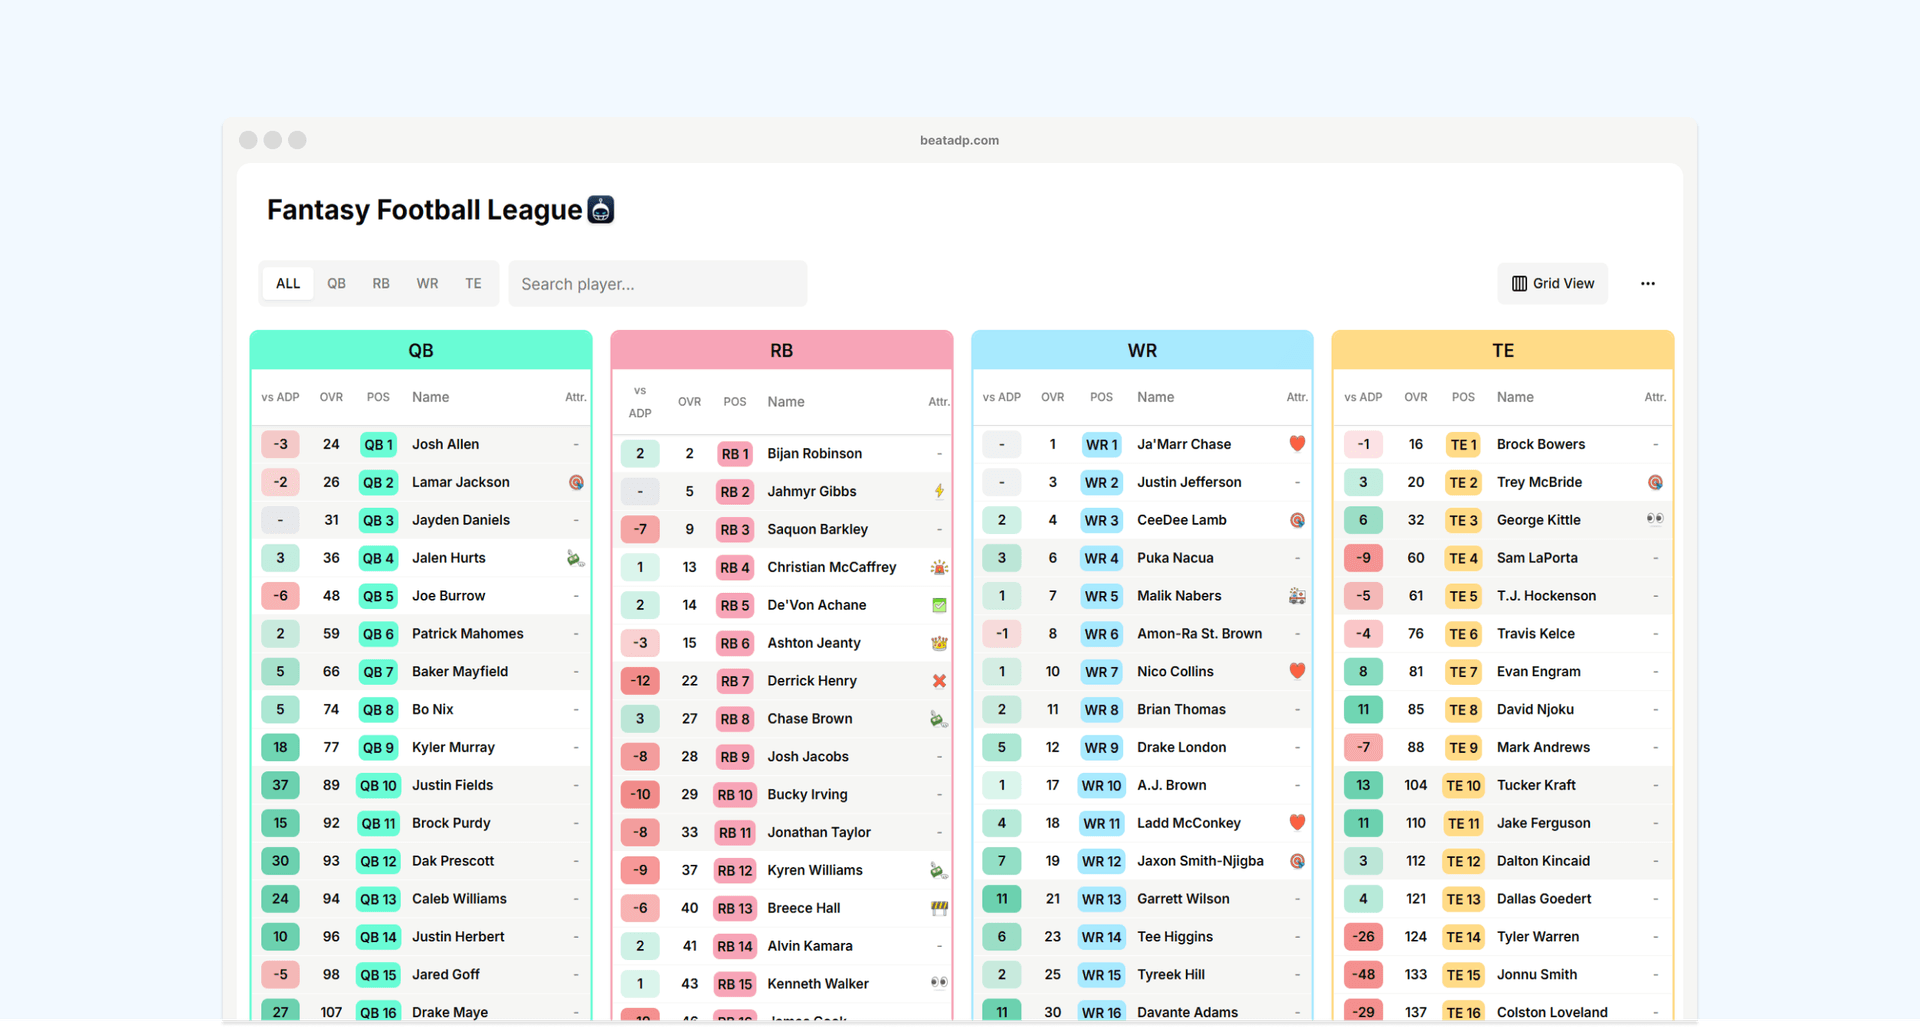1920x1027 pixels.
Task: Click the target icon for Trey McBride
Action: 1655,482
